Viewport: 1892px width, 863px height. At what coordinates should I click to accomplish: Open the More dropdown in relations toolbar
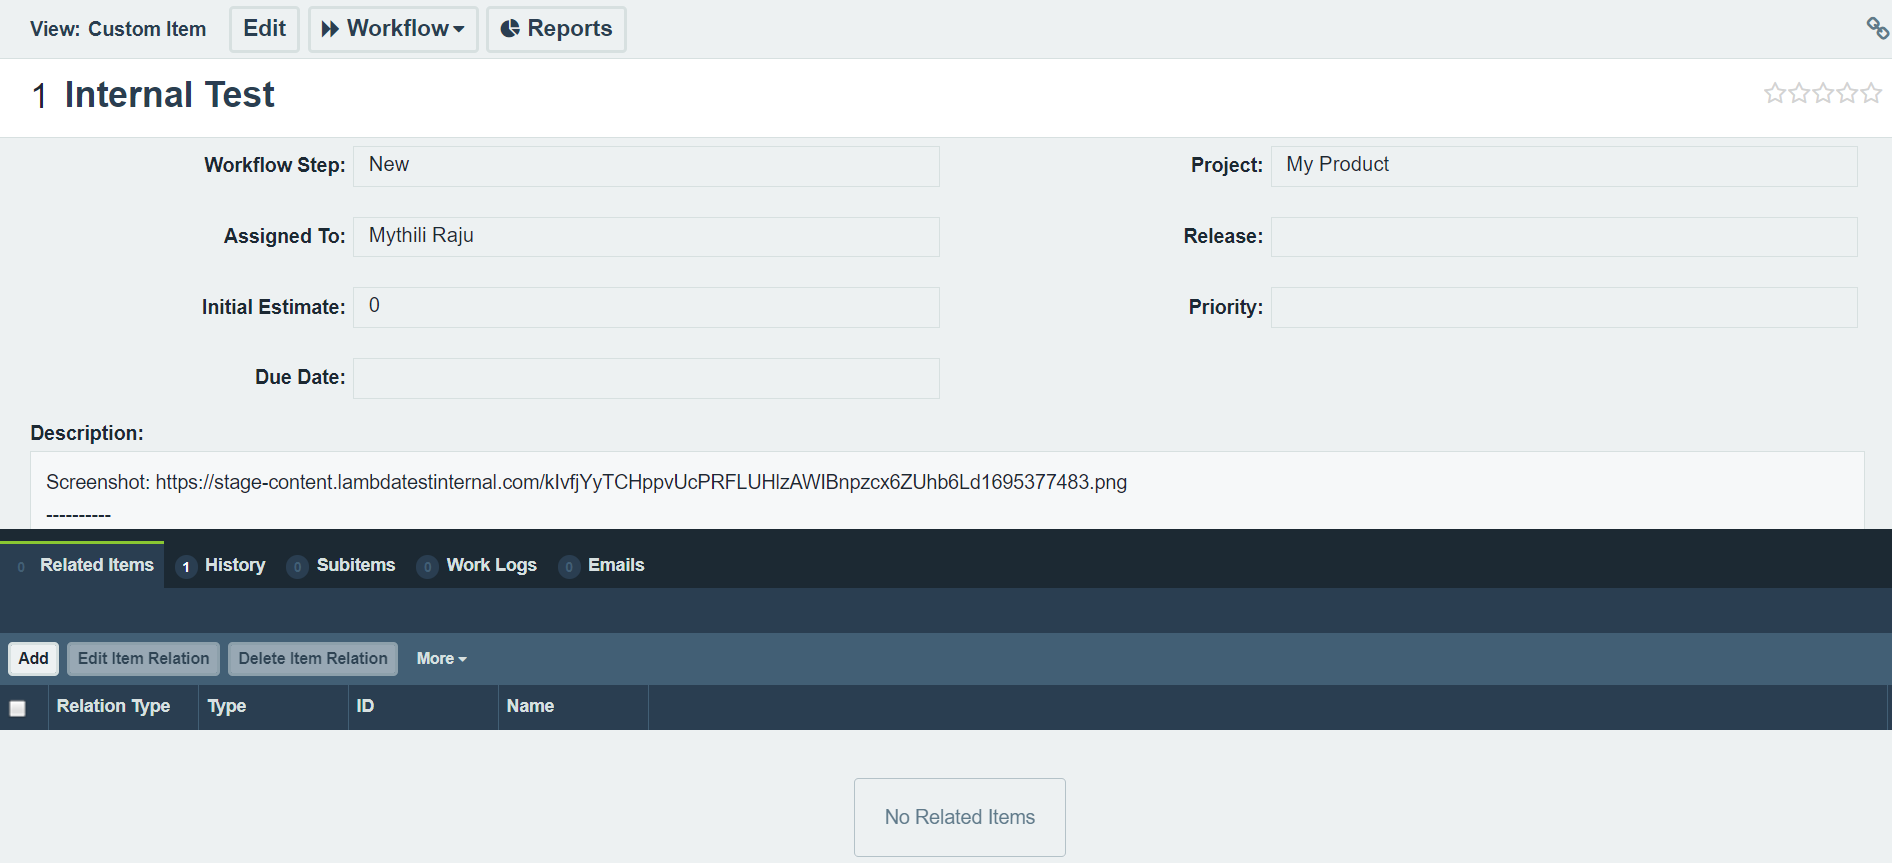[x=441, y=659]
